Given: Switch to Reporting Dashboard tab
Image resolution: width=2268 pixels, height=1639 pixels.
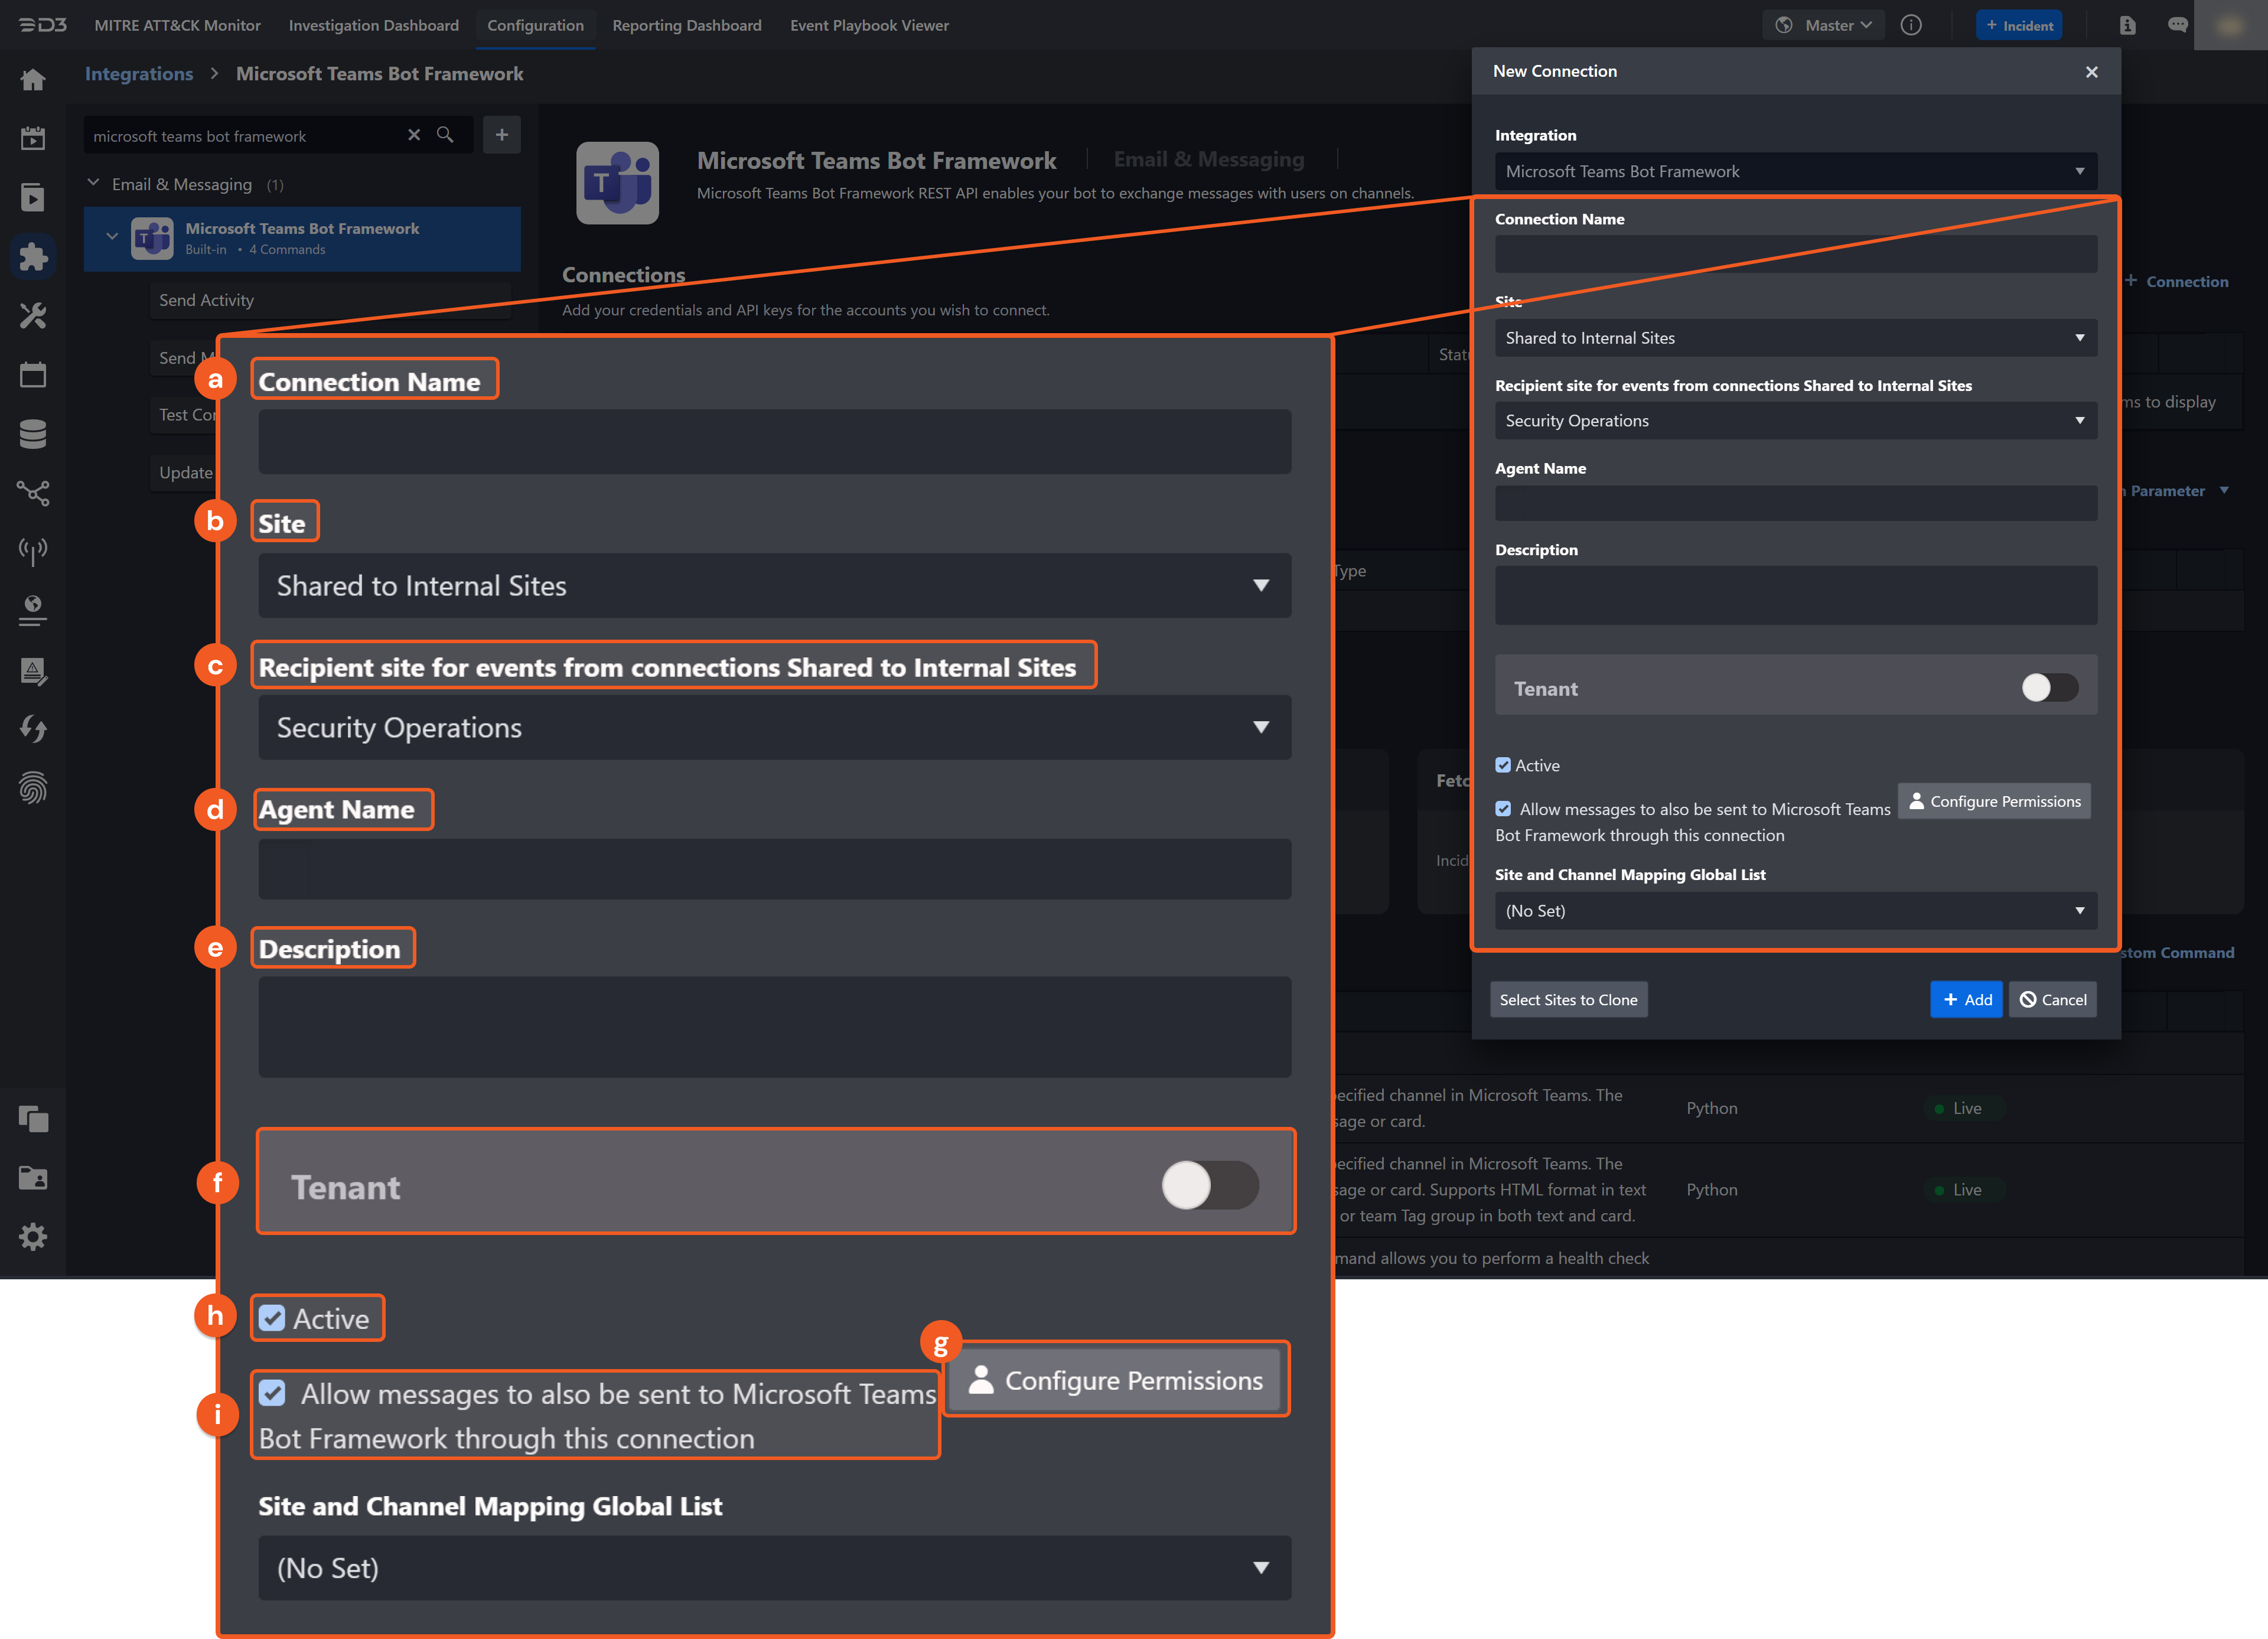Looking at the screenshot, I should tap(686, 25).
